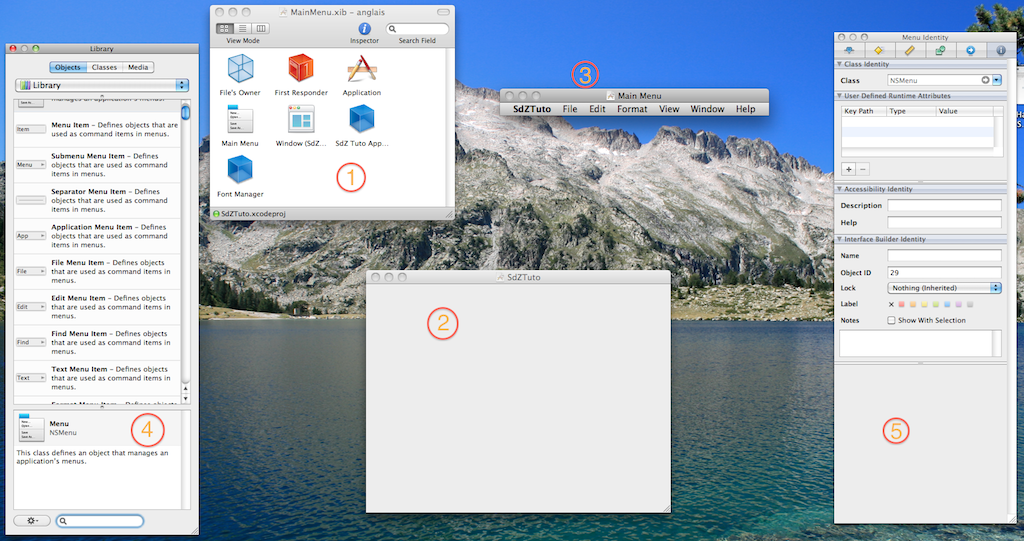This screenshot has height=541, width=1024.
Task: Open the SdZTuto menu in Main Menu
Action: pyautogui.click(x=532, y=109)
